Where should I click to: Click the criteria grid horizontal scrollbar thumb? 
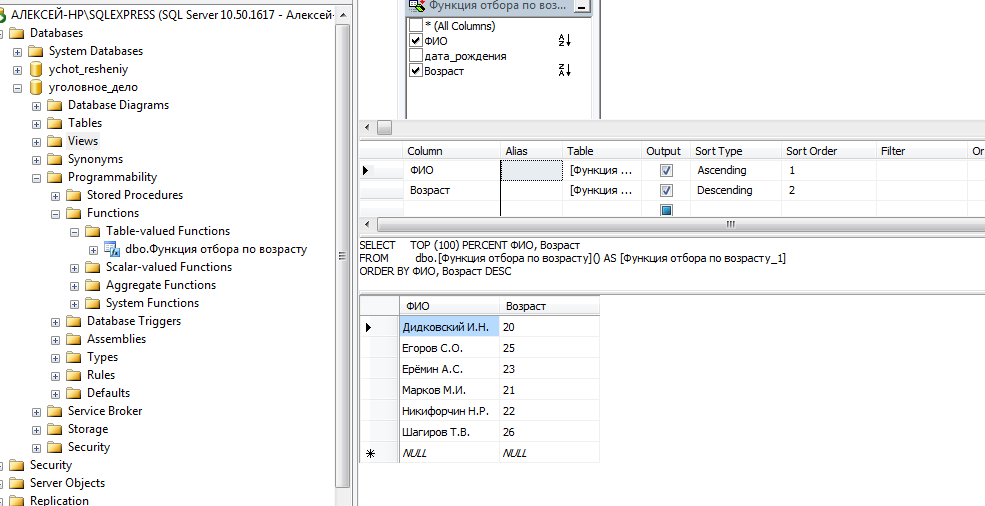[730, 224]
